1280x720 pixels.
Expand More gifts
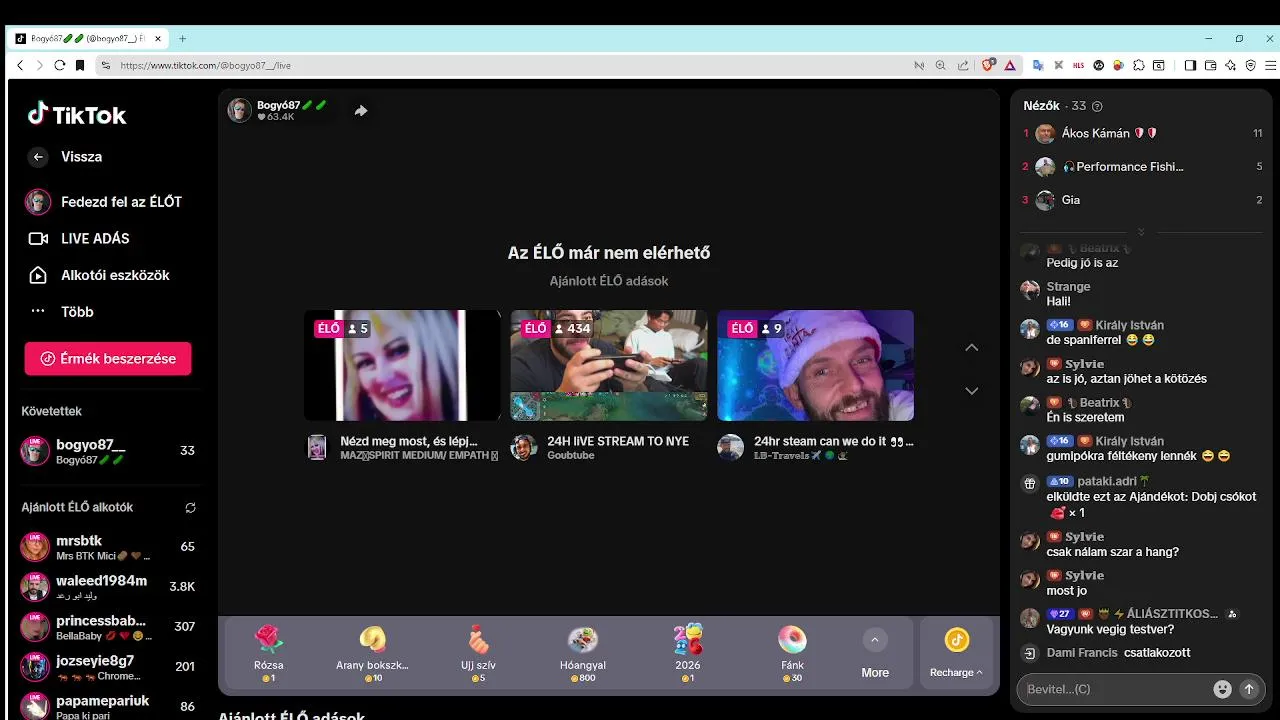pyautogui.click(x=875, y=653)
